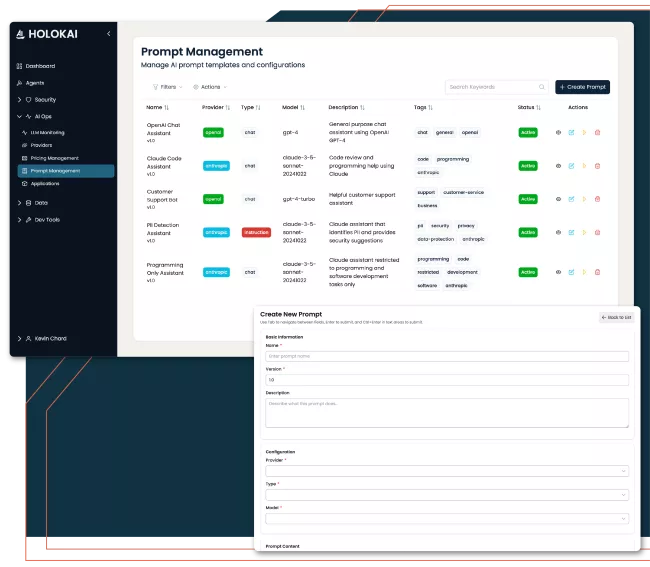Open Dashboard in the sidebar

pos(36,66)
